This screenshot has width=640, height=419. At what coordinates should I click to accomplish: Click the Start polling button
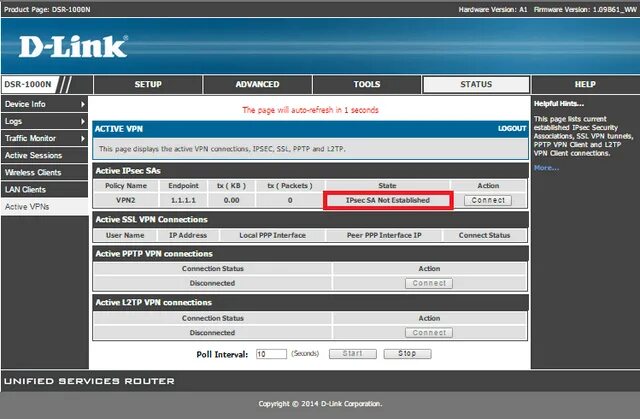coord(353,354)
